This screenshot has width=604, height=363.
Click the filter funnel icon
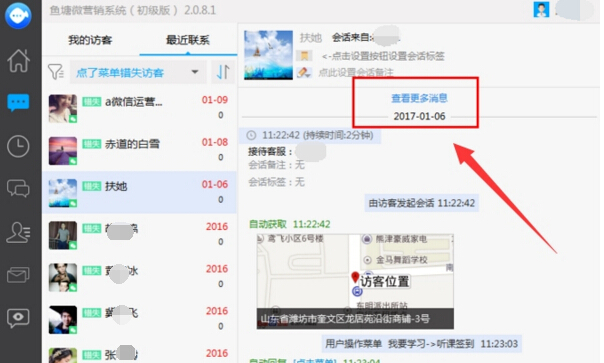55,72
